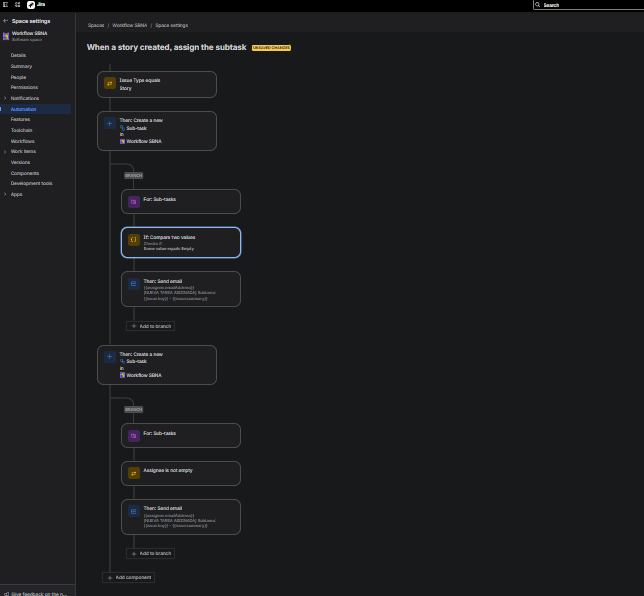Image resolution: width=644 pixels, height=596 pixels.
Task: Click the email icon of first Send email action
Action: [x=133, y=283]
